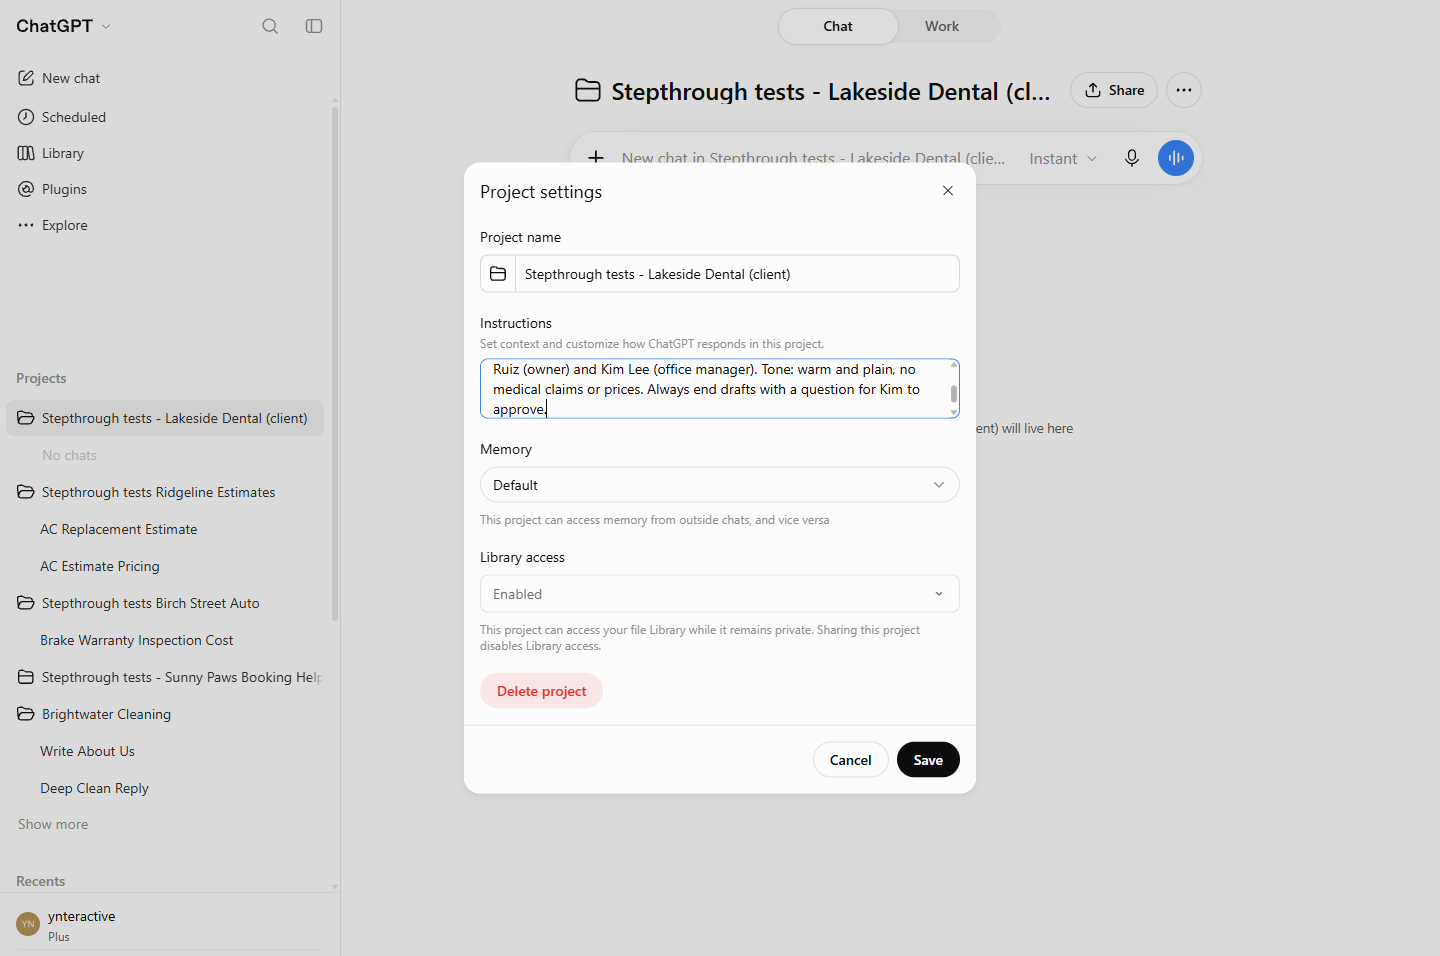Click the search icon in the sidebar

[270, 26]
